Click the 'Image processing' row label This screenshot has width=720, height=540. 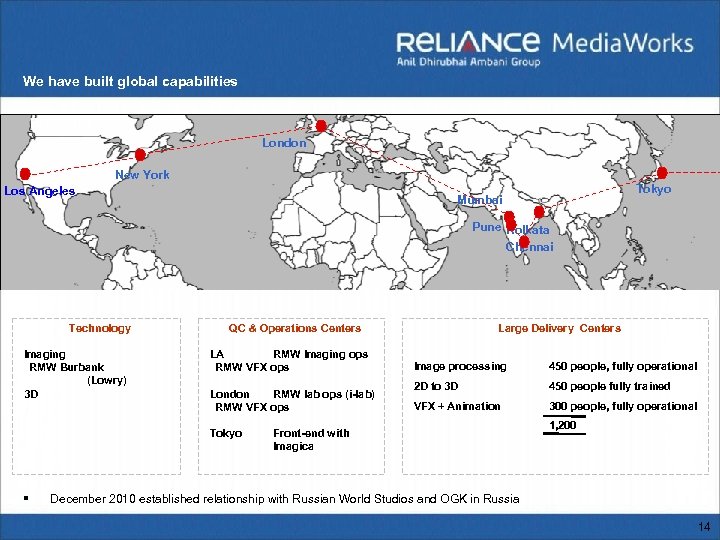[460, 366]
